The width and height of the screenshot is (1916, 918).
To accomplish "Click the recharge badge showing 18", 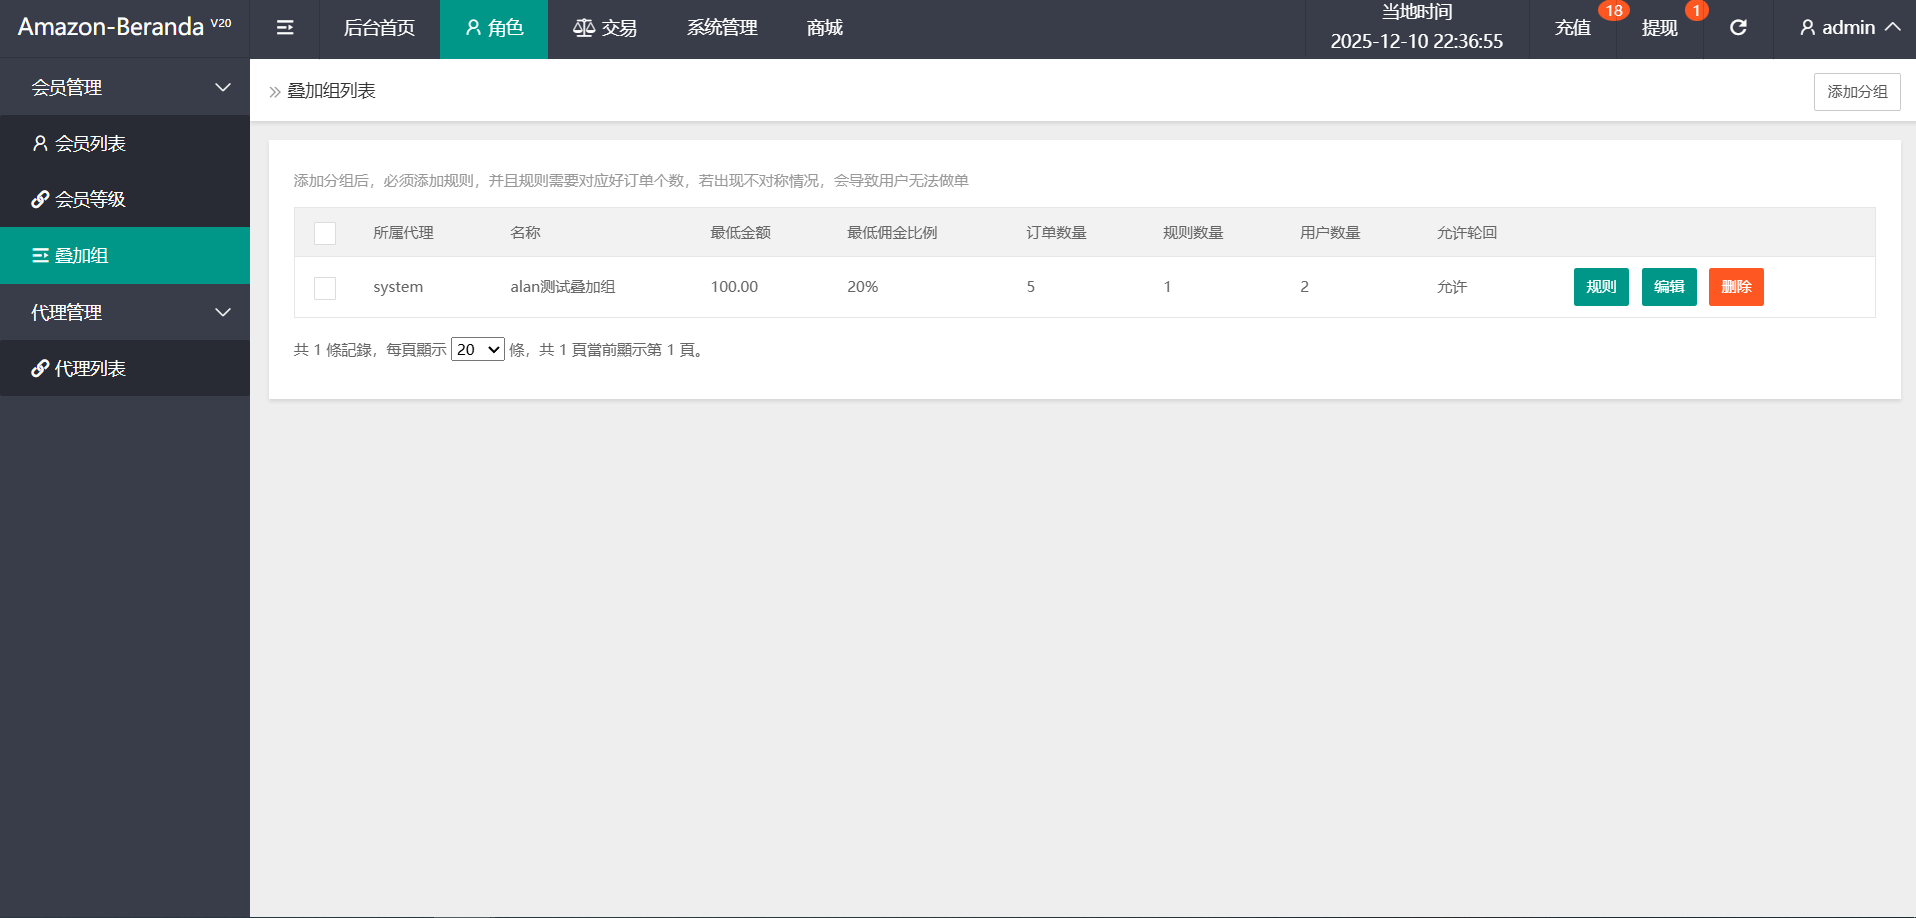I will coord(1613,11).
